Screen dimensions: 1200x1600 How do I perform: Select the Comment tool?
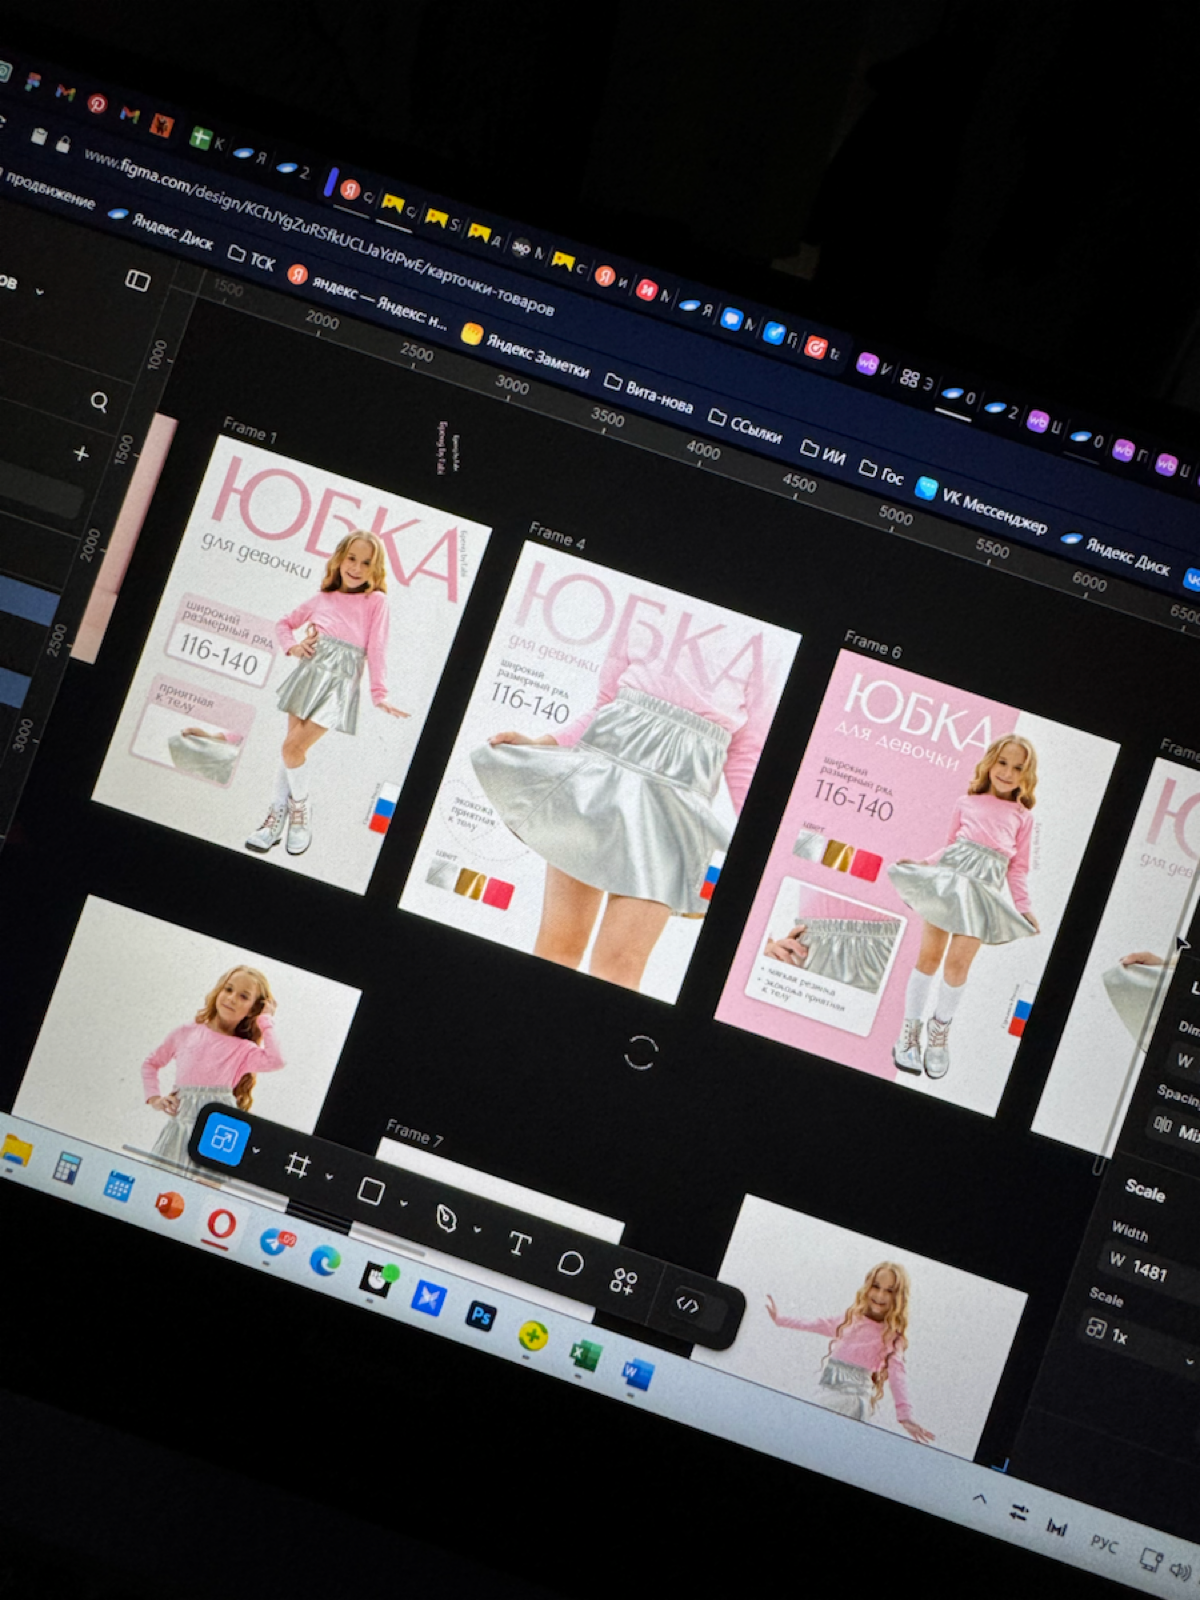(570, 1262)
